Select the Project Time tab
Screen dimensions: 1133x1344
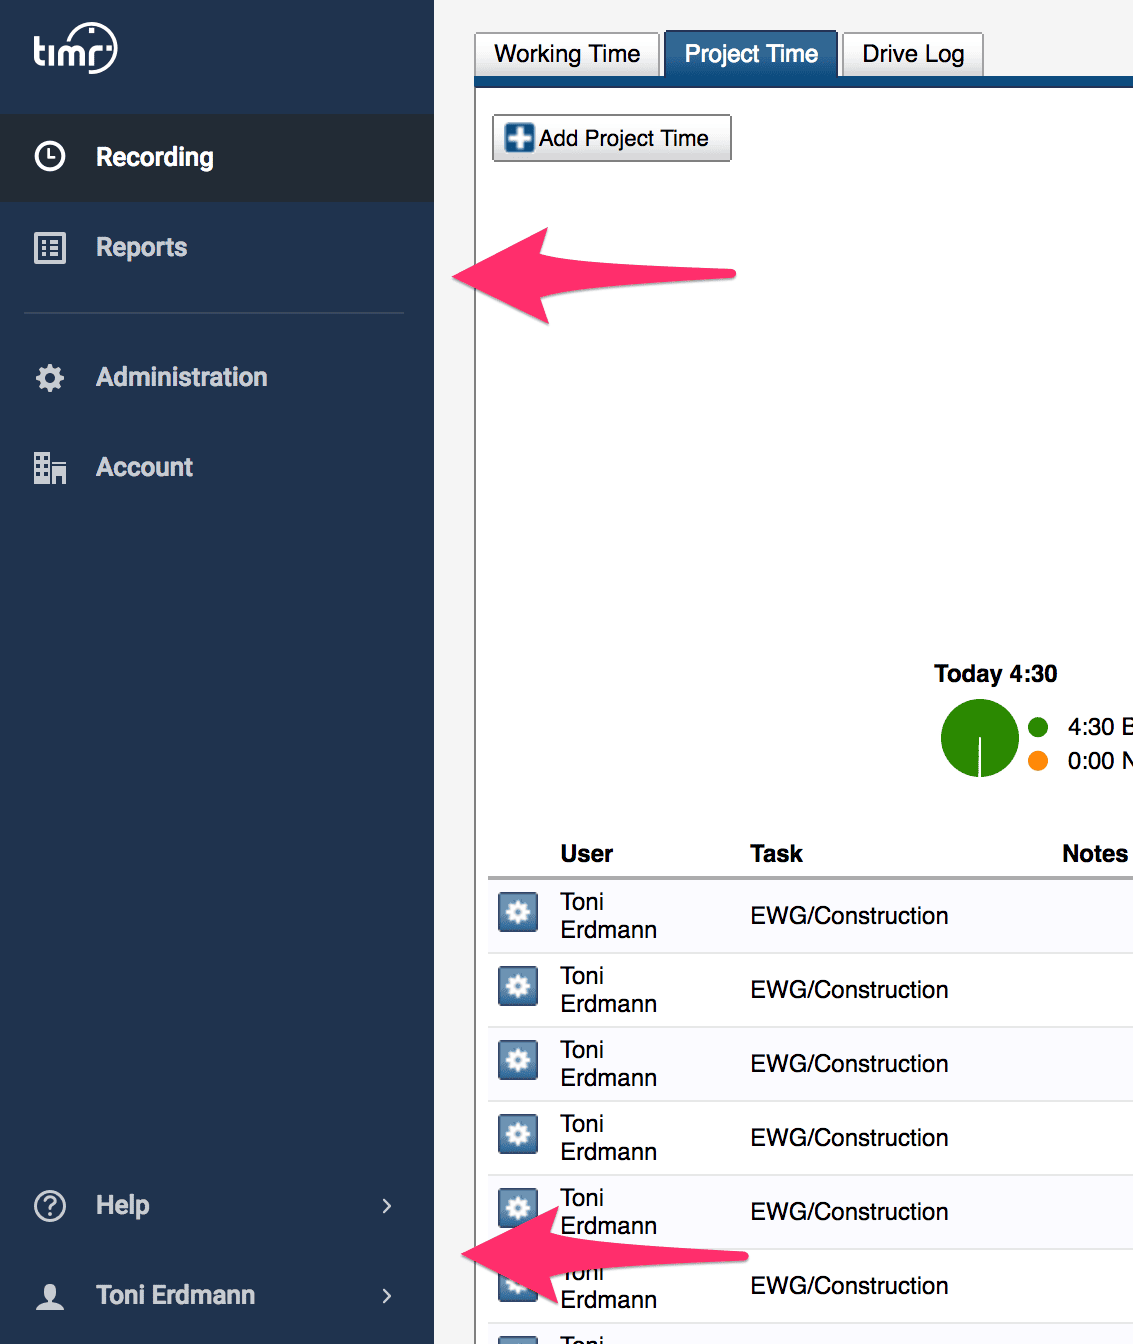[751, 54]
